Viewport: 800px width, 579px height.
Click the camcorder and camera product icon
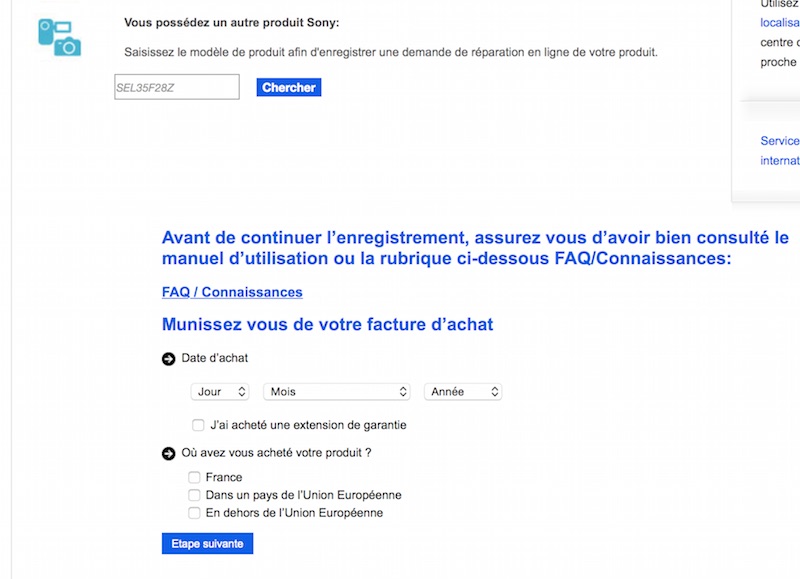point(60,37)
